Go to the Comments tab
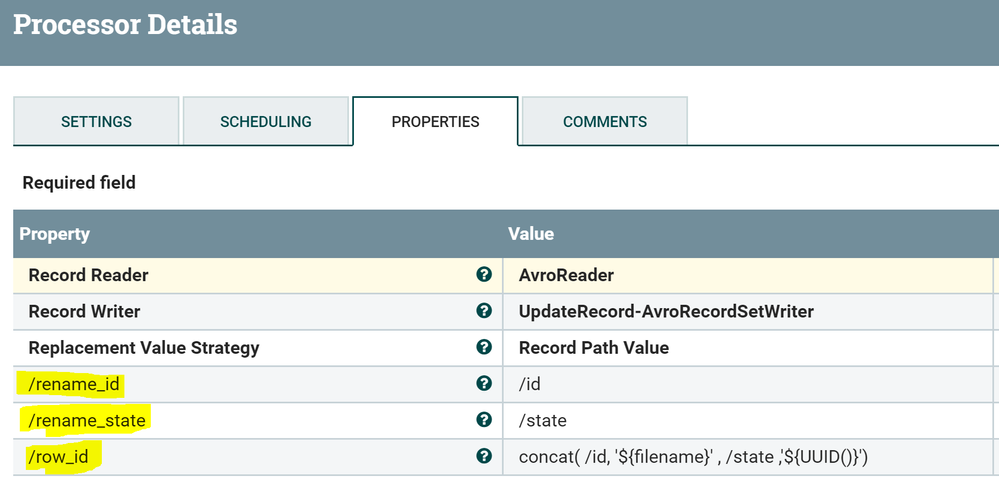The height and width of the screenshot is (477, 999). (x=604, y=122)
